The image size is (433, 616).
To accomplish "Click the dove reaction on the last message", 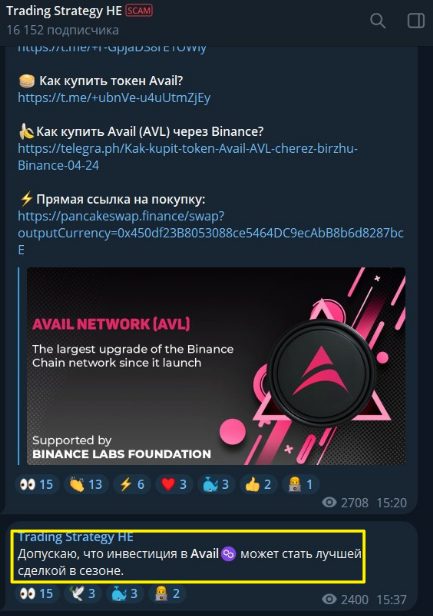I will coord(82,593).
